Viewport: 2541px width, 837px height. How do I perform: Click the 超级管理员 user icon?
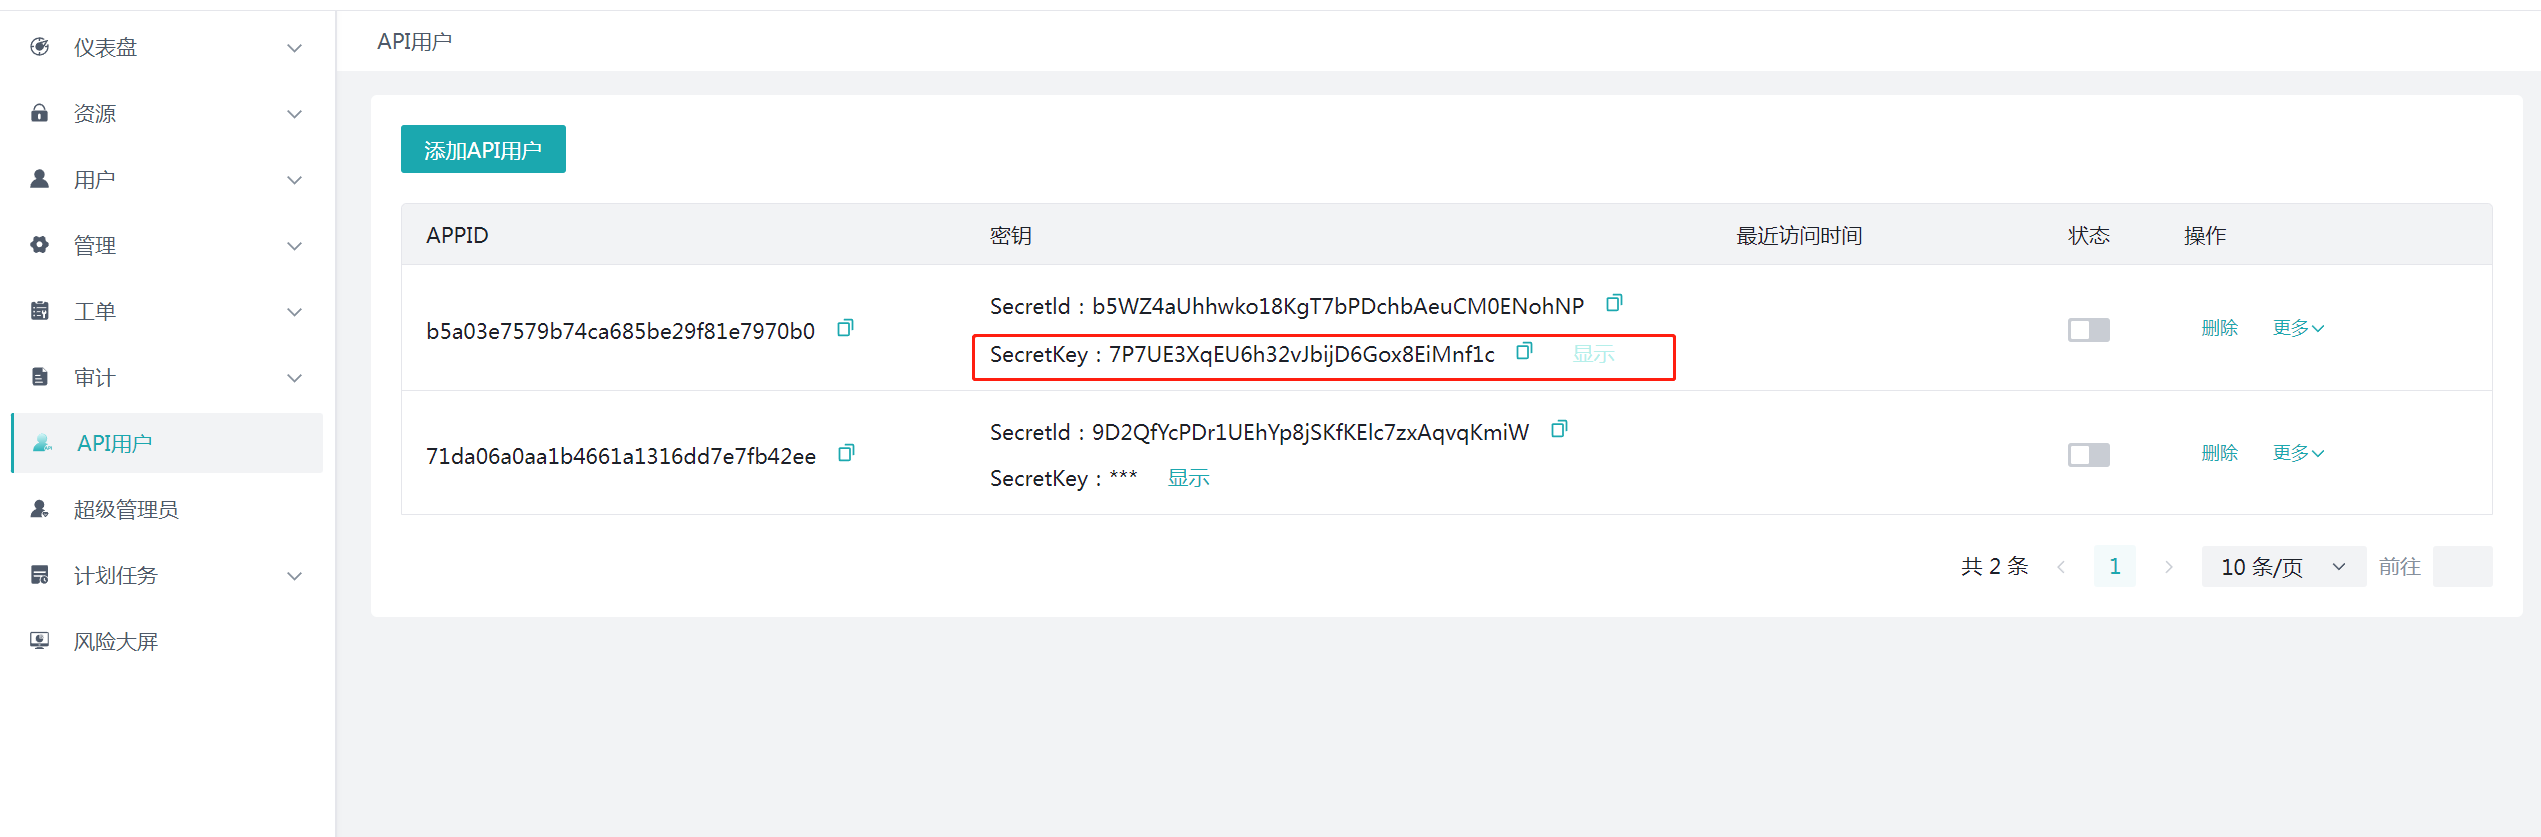click(40, 509)
